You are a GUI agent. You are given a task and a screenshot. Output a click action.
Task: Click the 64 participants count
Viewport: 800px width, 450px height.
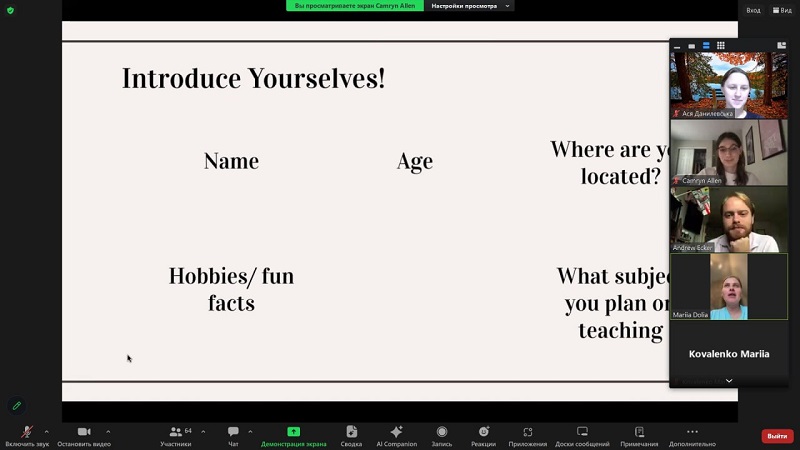coord(188,431)
